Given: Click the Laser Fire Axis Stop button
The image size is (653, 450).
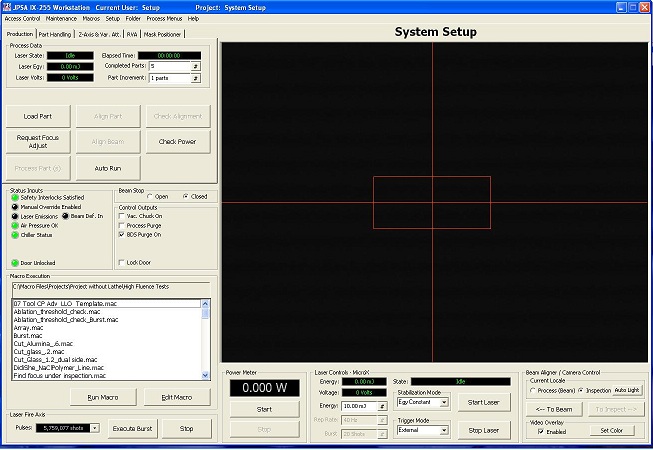Looking at the screenshot, I should pos(187,428).
